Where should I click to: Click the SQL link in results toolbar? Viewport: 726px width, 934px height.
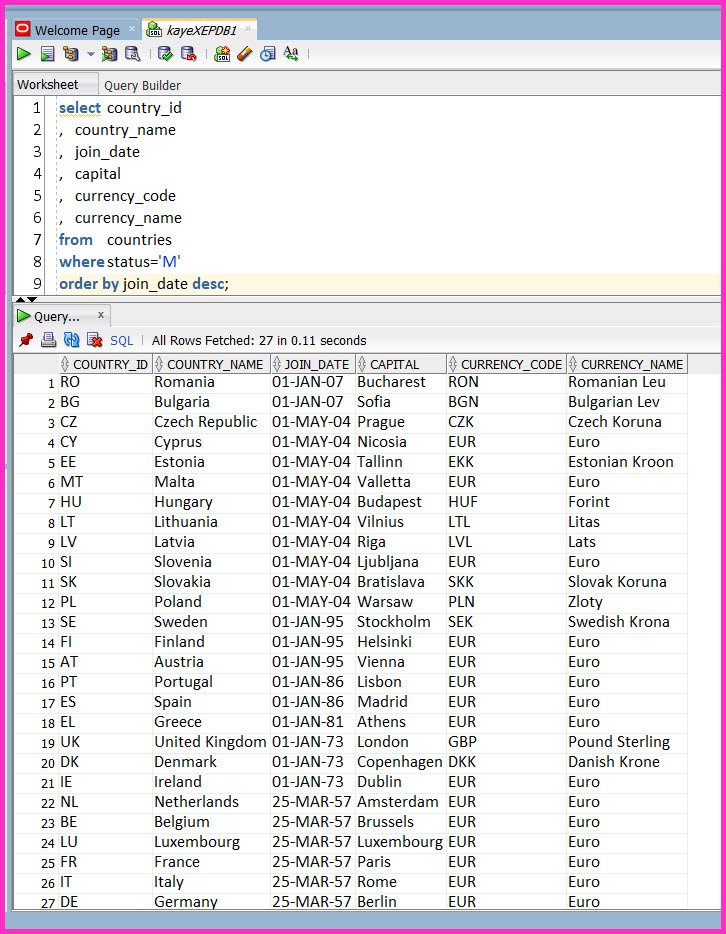(121, 341)
